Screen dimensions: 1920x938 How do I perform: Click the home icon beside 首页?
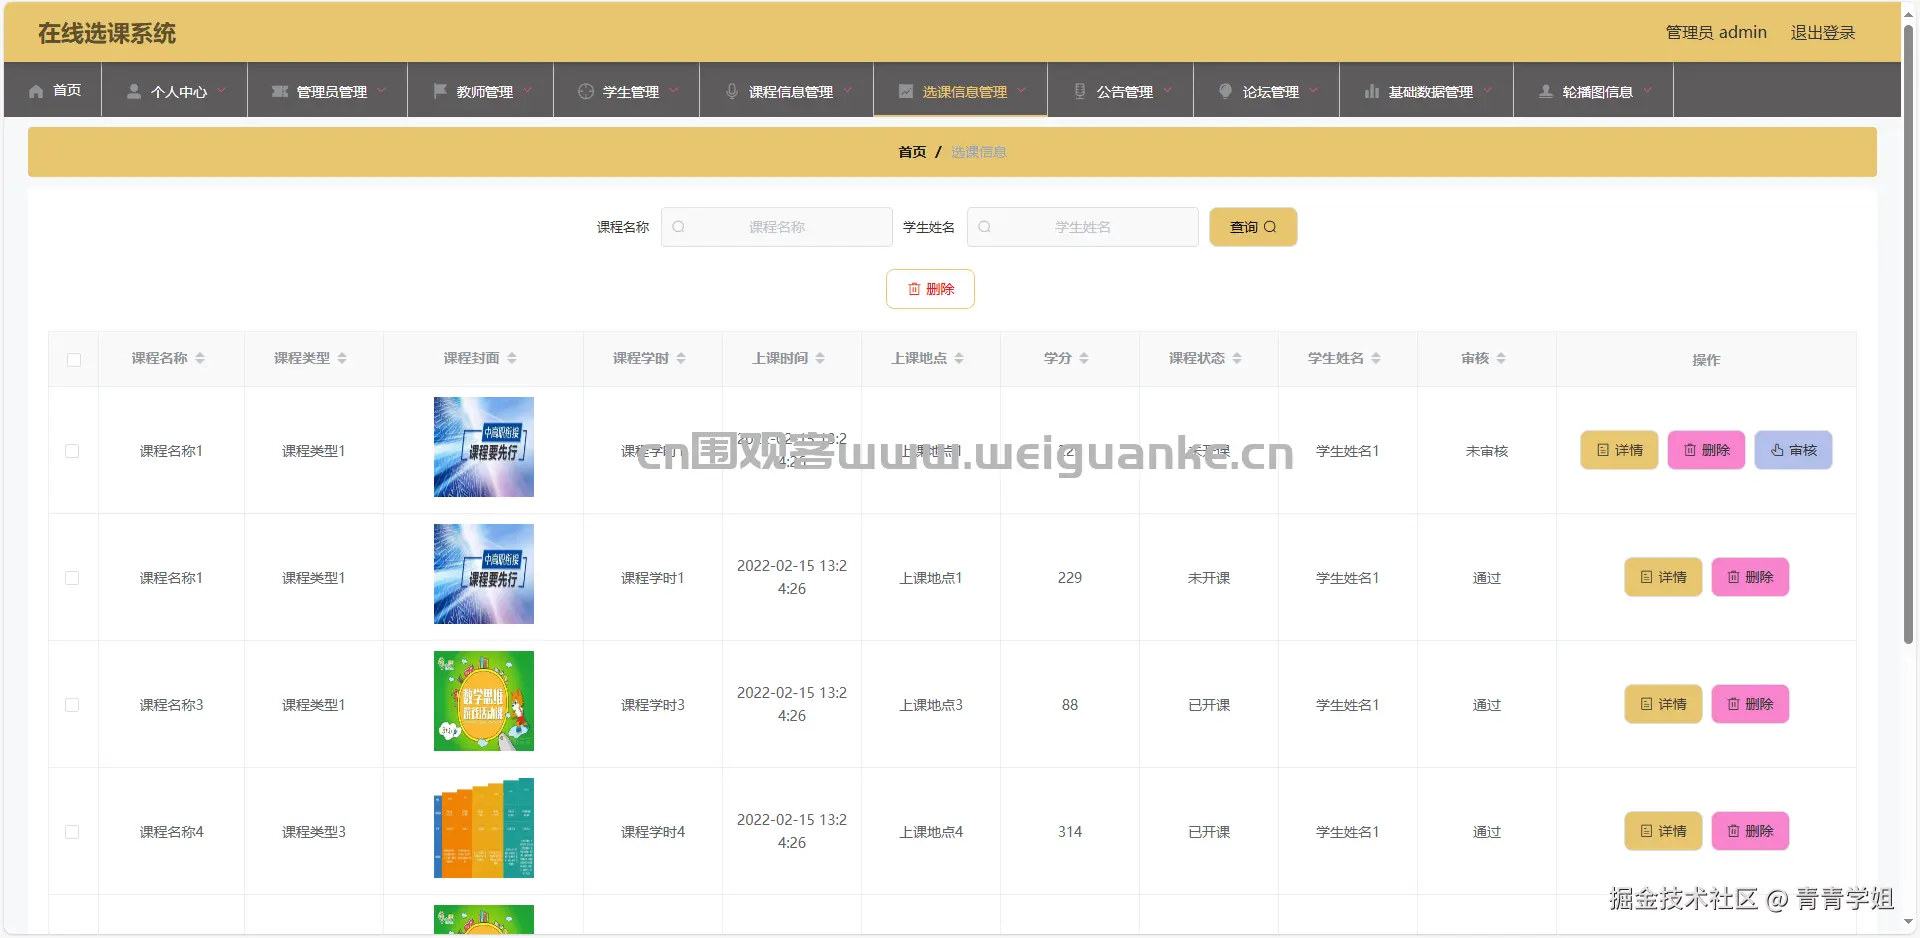(36, 91)
